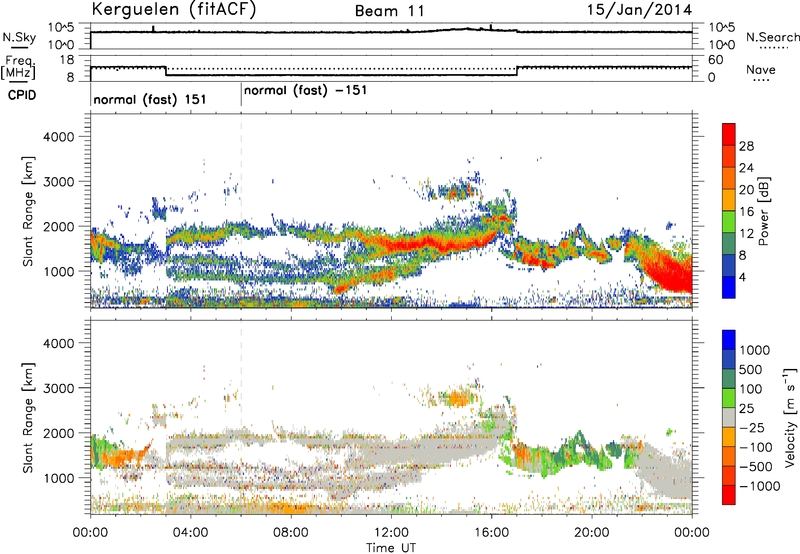Click 'Slant Range [km]' label of velocity panel
The width and height of the screenshot is (800, 554).
tap(28, 417)
